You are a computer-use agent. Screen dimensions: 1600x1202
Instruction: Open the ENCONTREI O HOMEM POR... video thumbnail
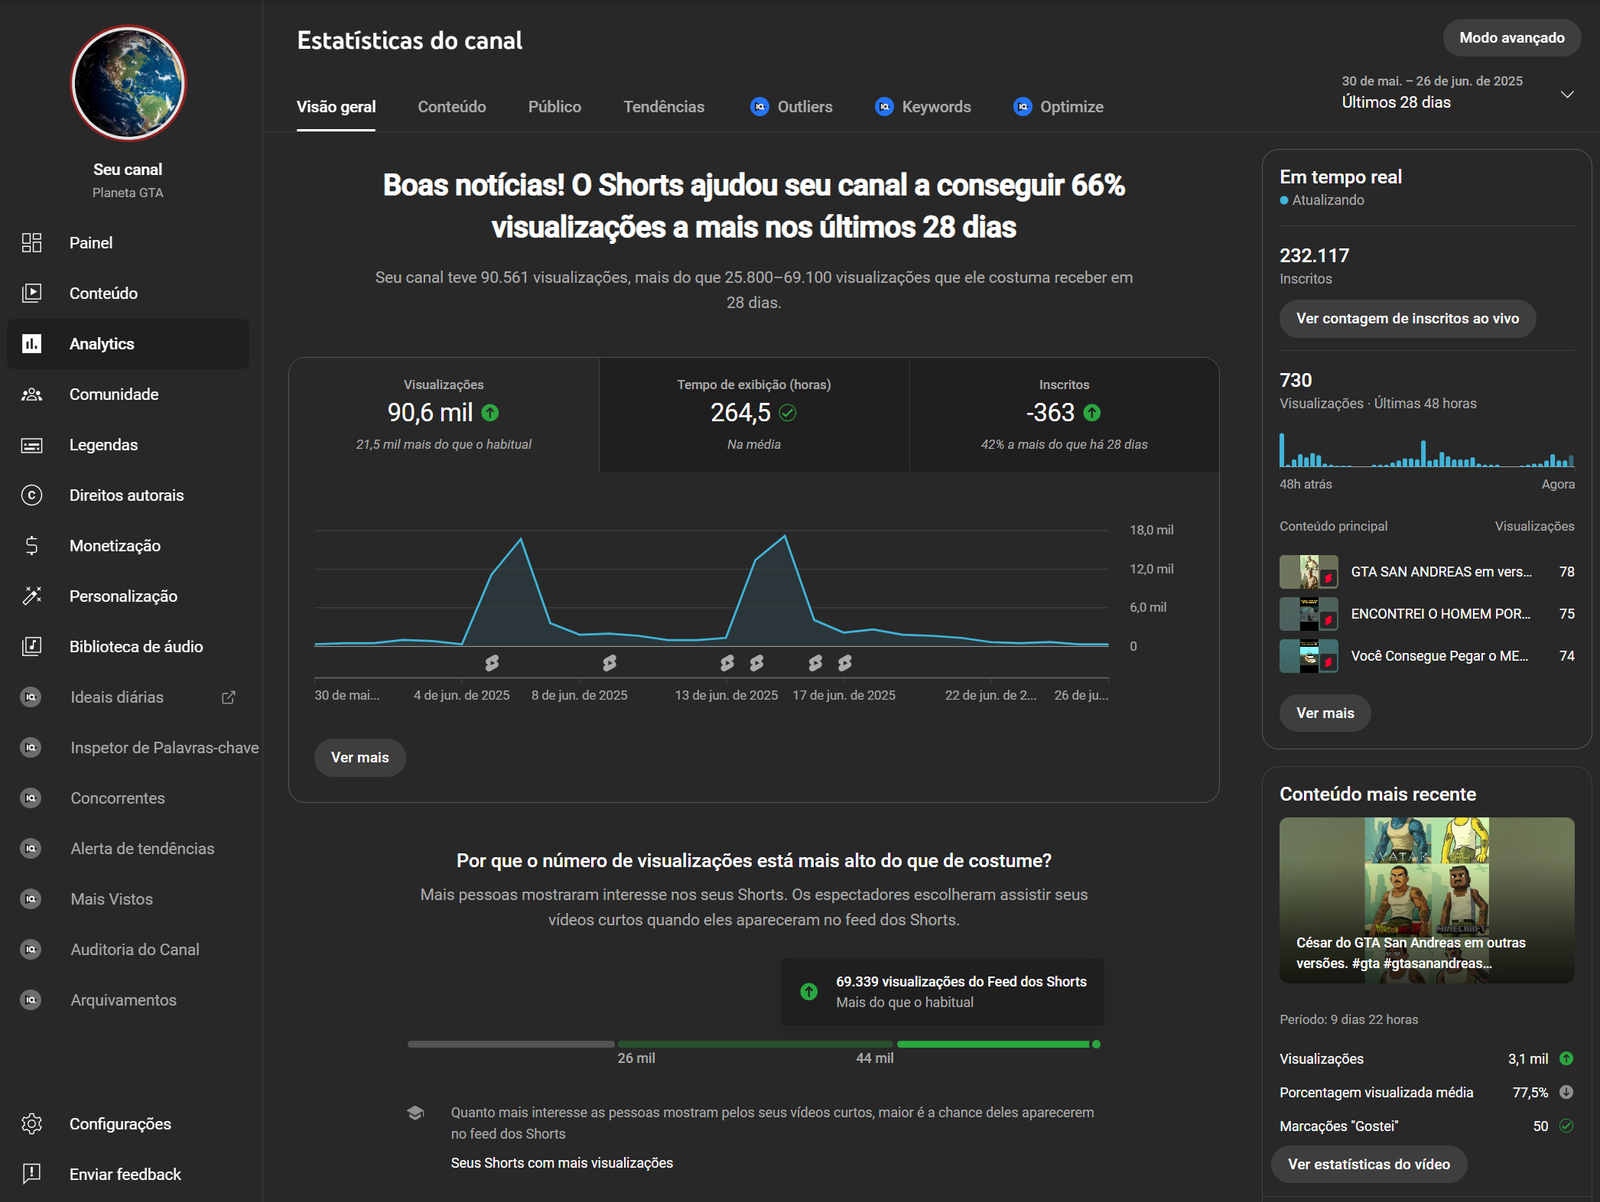1309,614
